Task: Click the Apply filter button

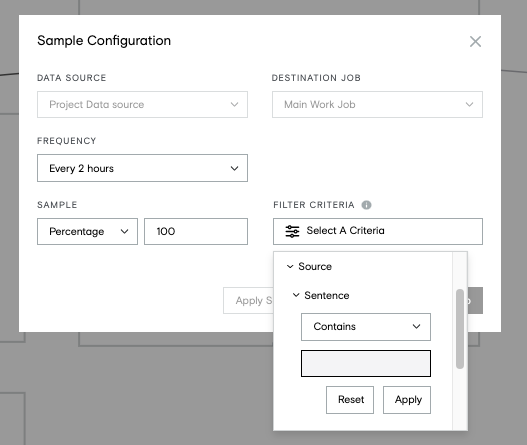Action: tap(407, 400)
